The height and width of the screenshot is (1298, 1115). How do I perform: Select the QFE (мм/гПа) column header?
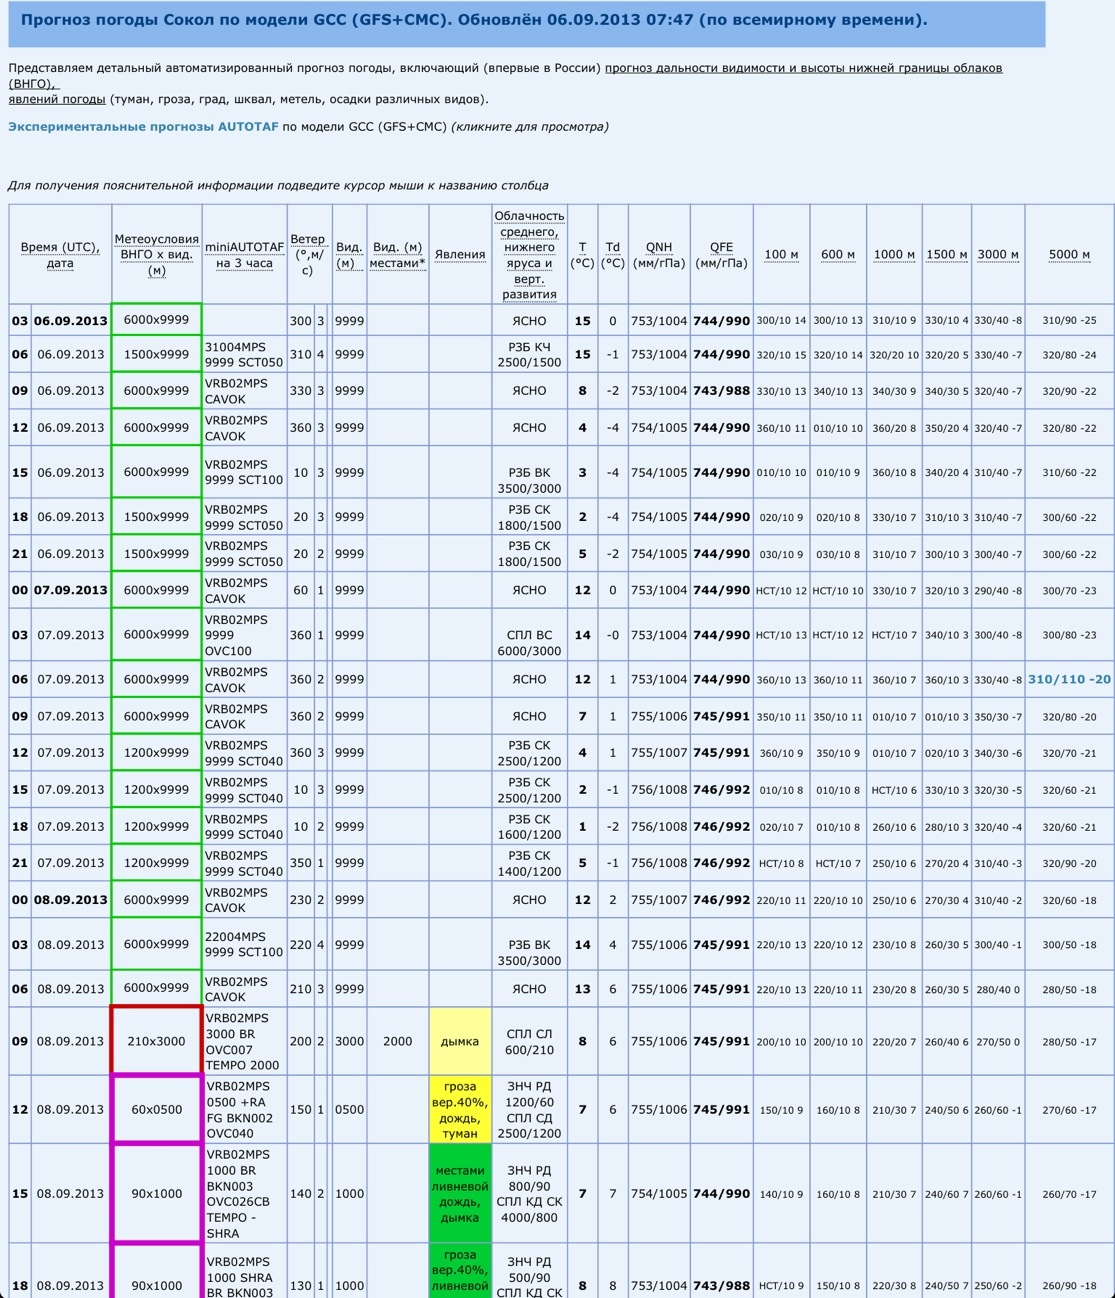(x=721, y=255)
